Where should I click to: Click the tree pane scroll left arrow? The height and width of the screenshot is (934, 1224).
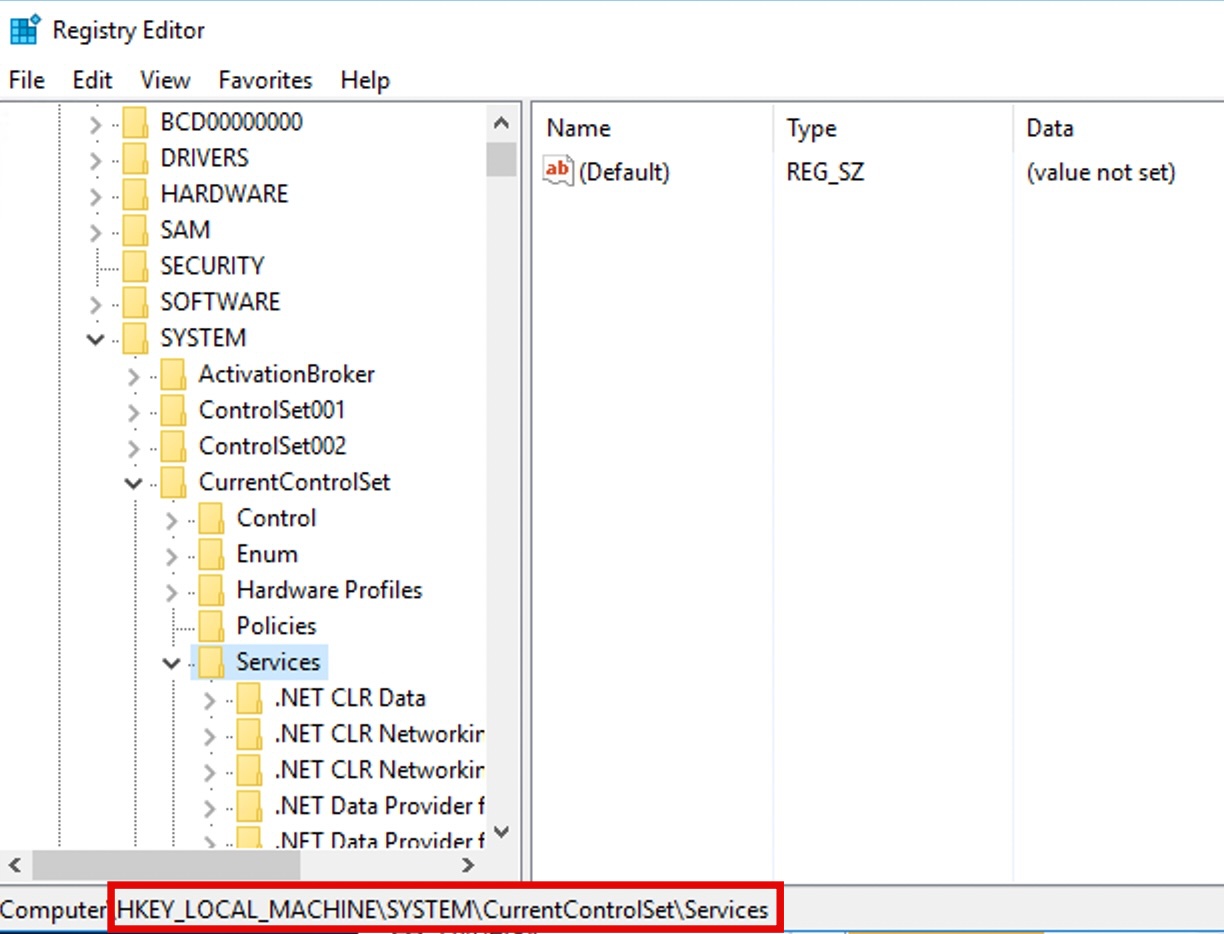[15, 865]
